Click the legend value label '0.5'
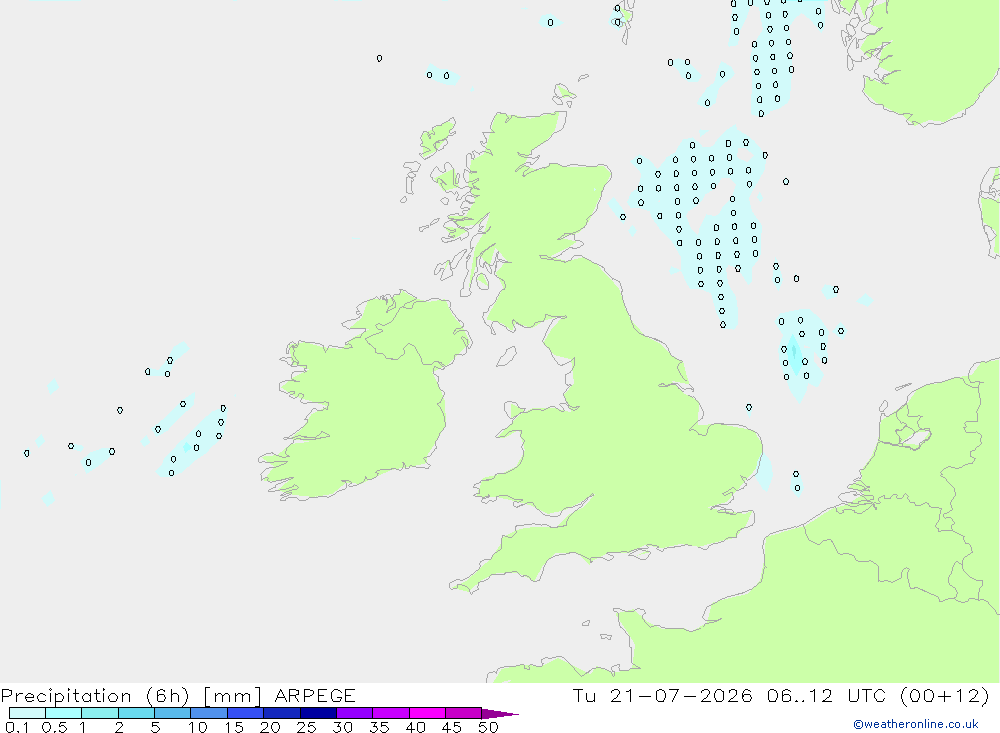The image size is (1000, 733). click(54, 727)
